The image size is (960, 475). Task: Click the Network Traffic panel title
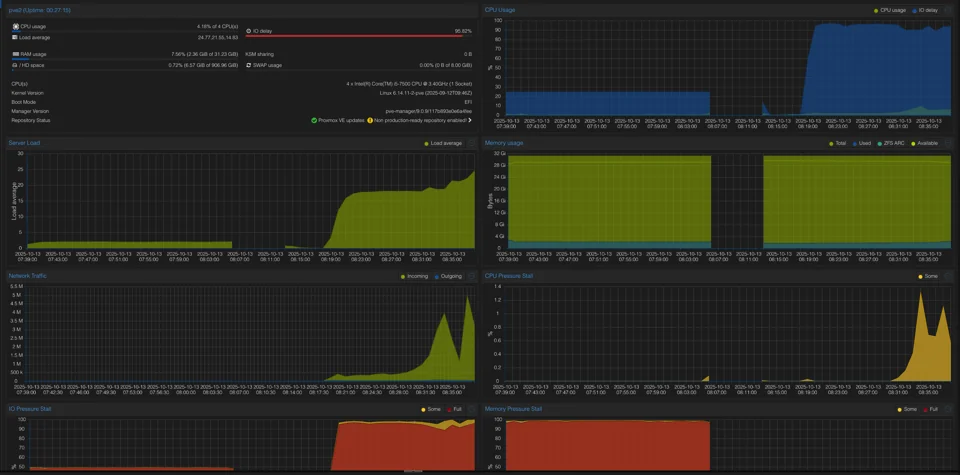tap(28, 275)
